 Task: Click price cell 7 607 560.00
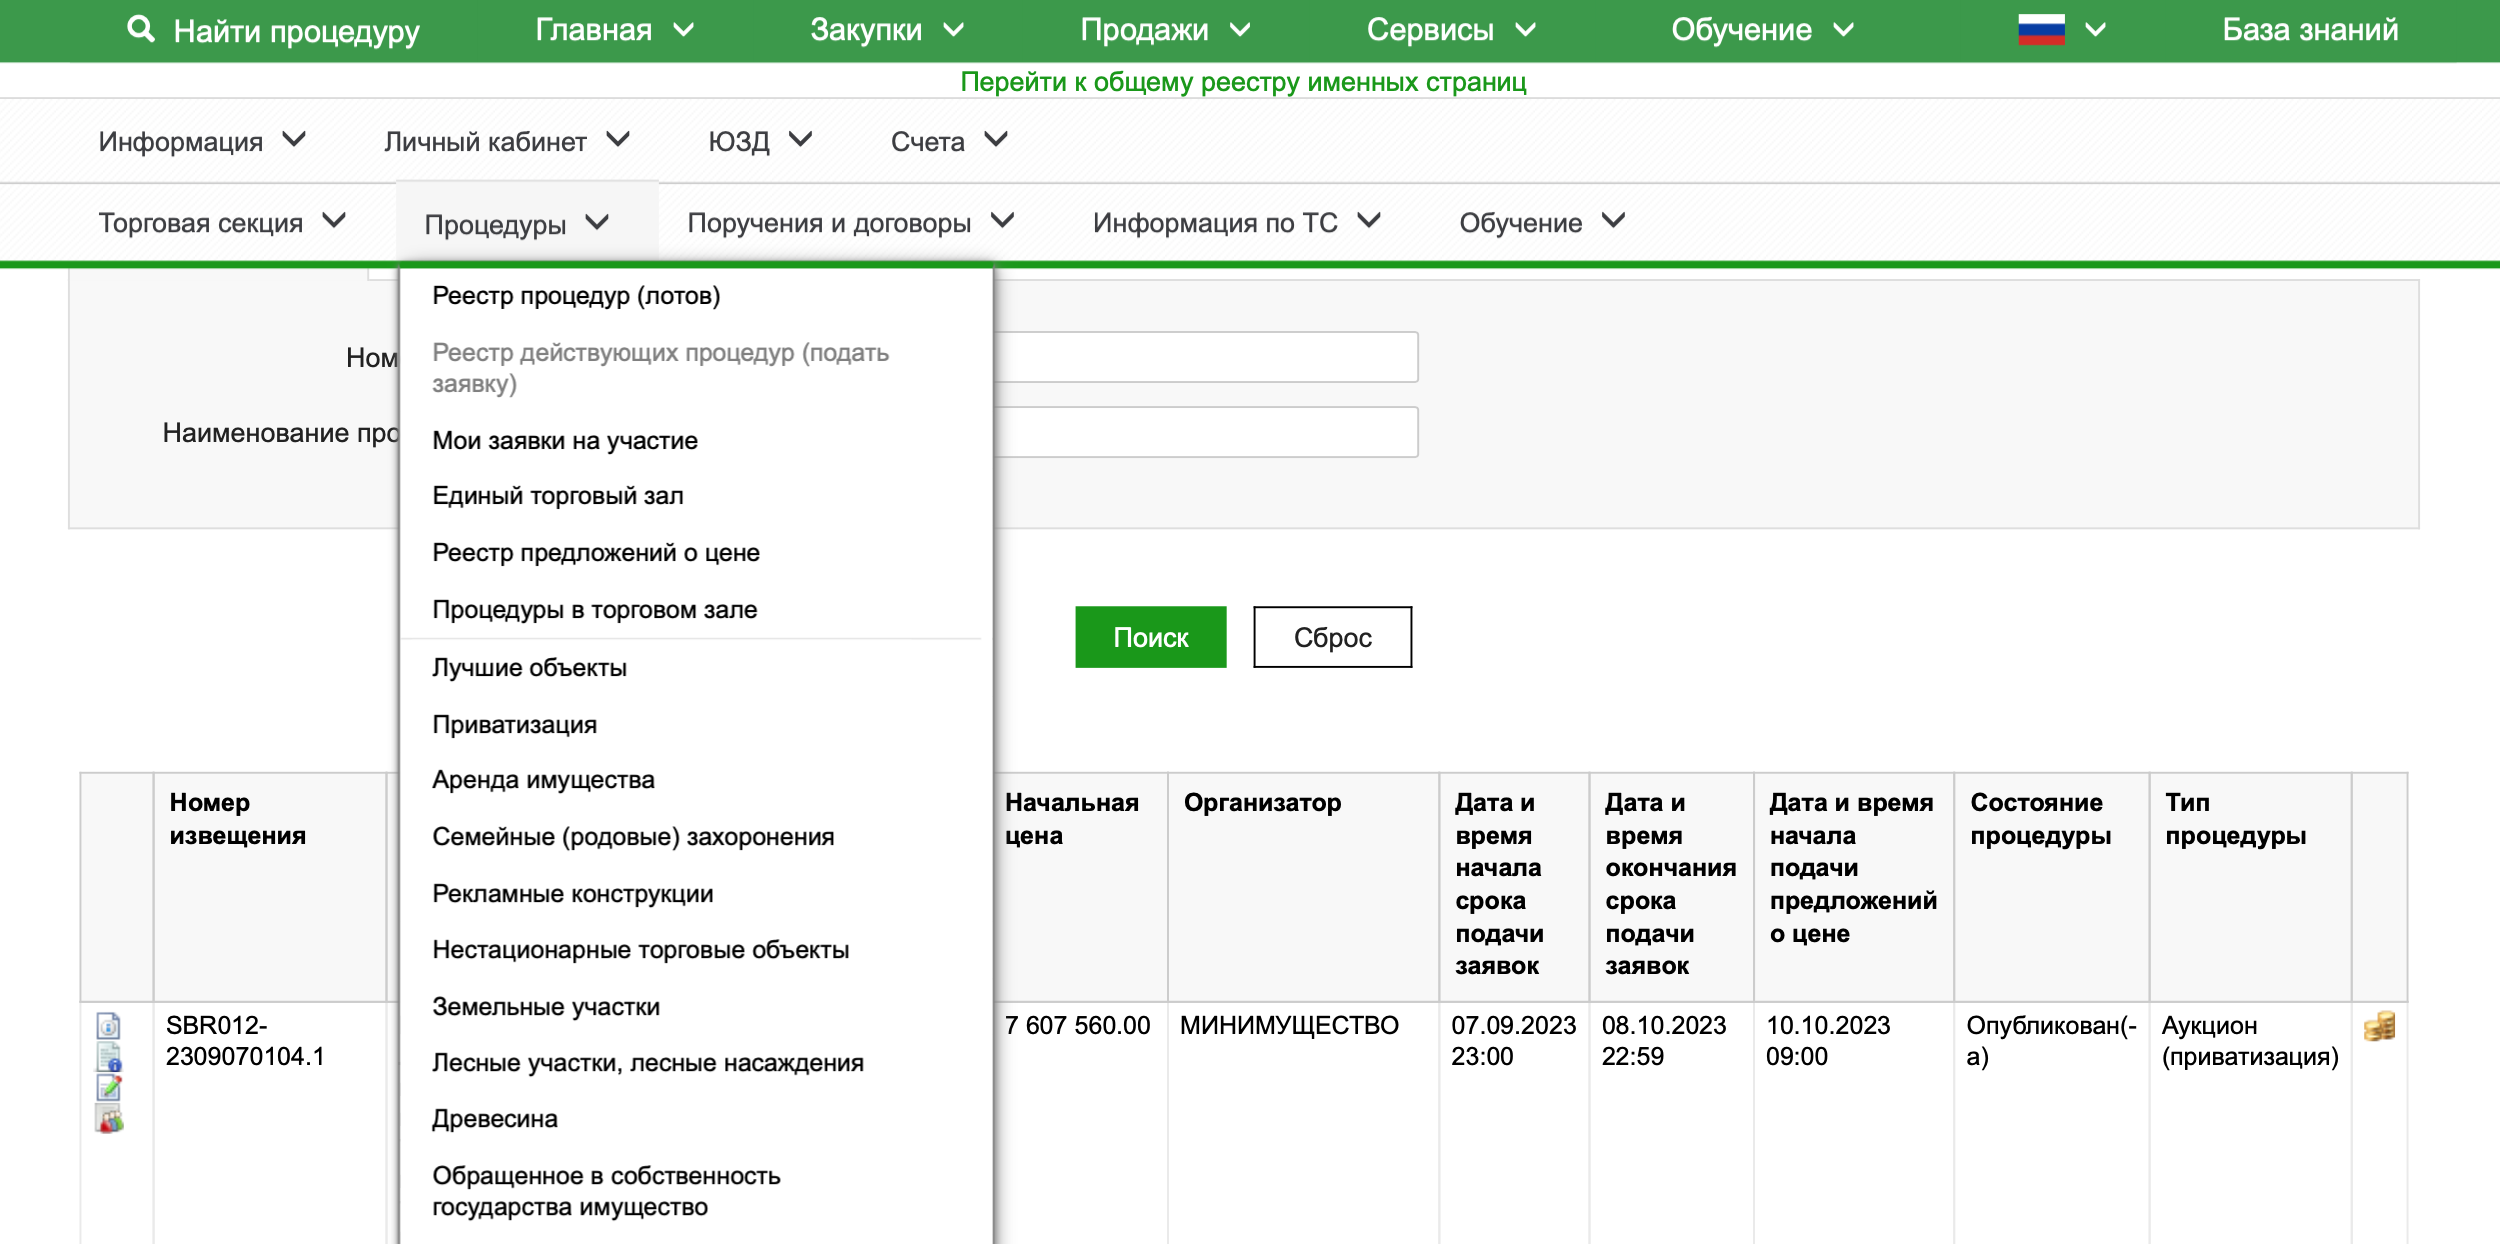click(1077, 1025)
